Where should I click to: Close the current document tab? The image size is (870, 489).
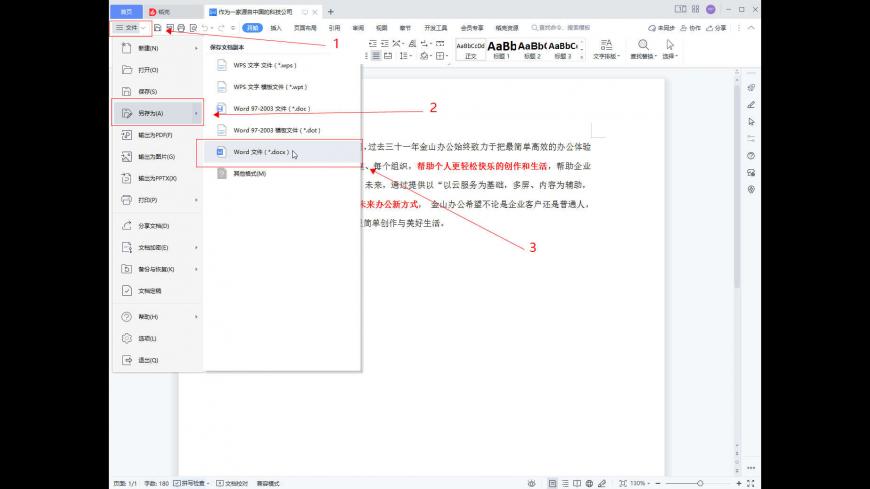tap(315, 12)
